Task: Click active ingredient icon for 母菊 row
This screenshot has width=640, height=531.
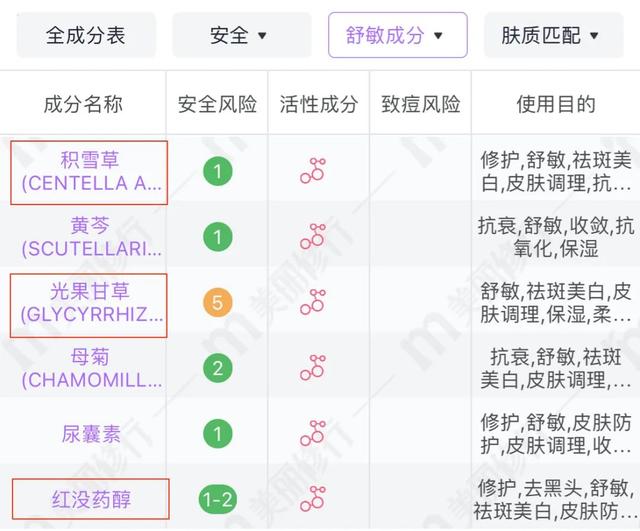Action: [x=314, y=367]
